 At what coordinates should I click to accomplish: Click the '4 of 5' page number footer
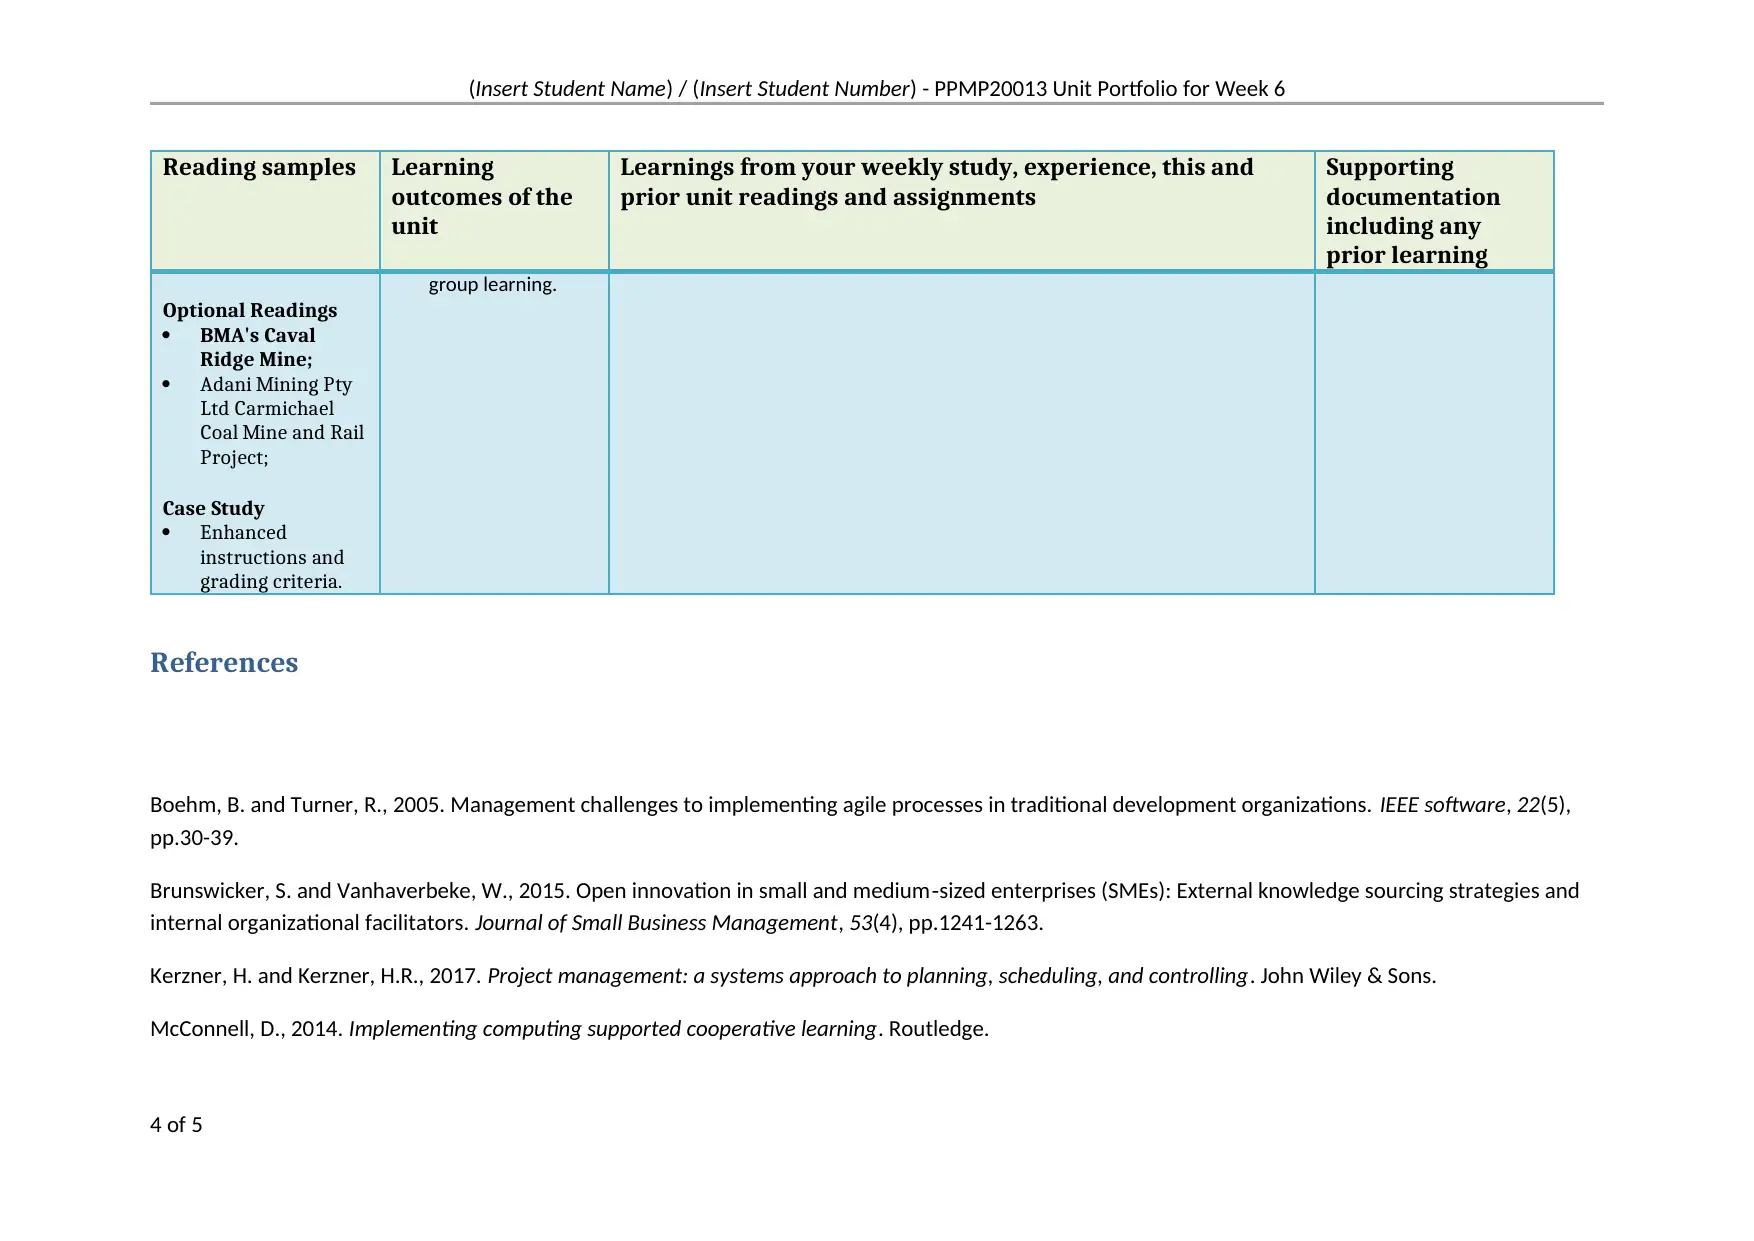pos(176,1125)
